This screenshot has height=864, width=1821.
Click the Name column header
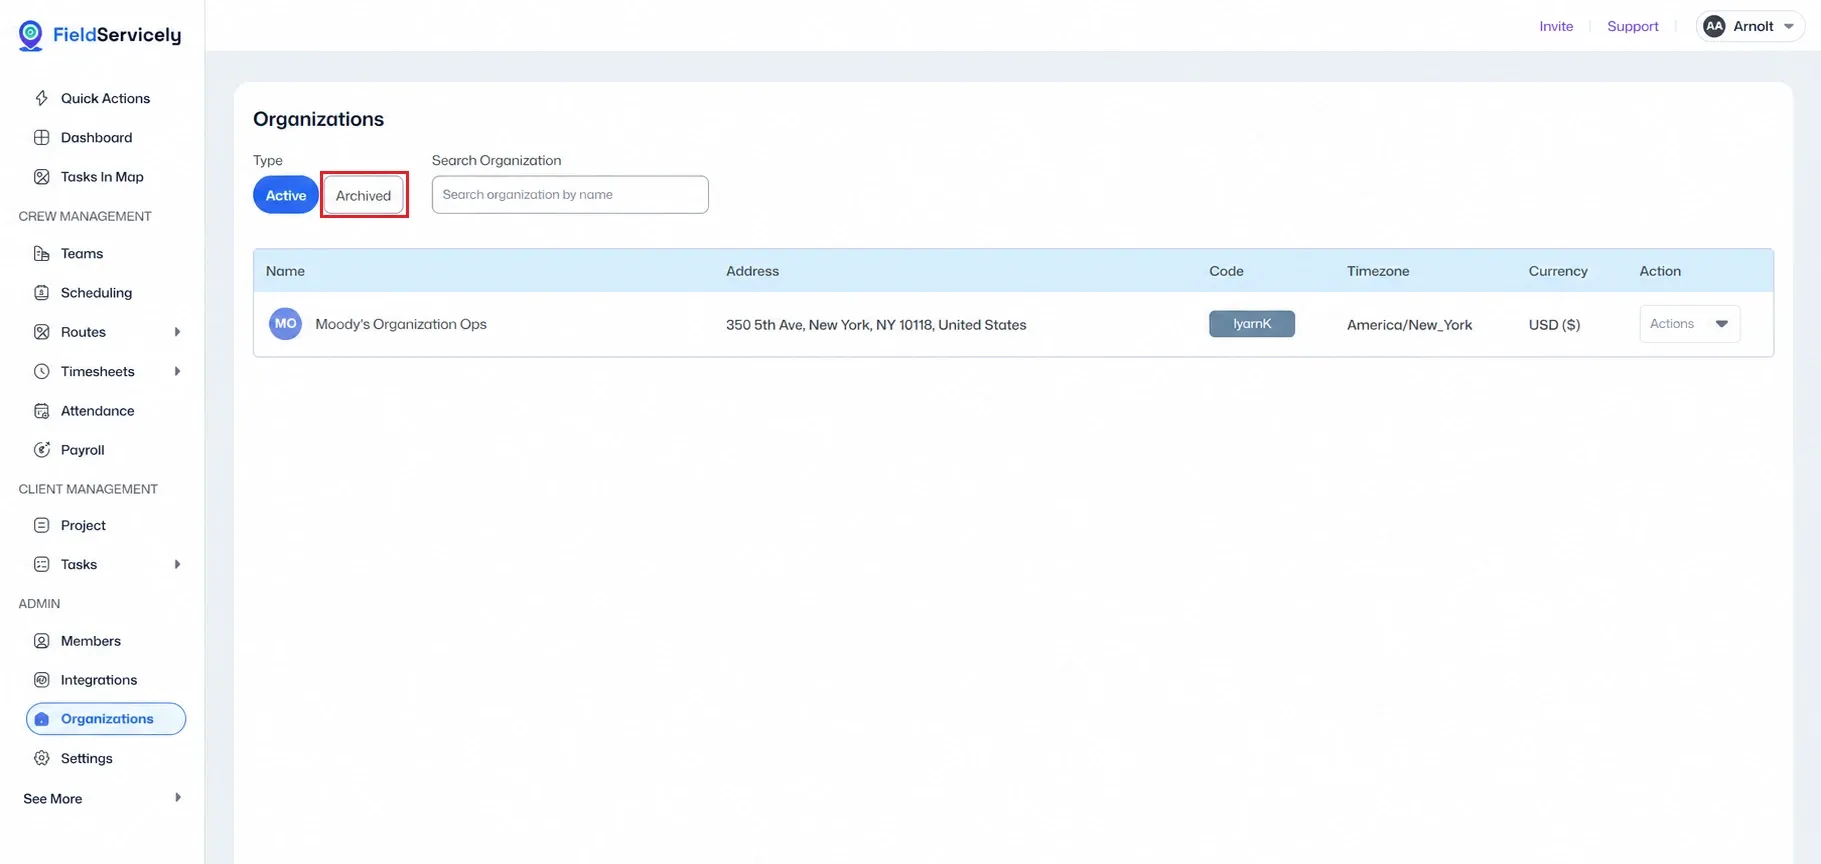coord(285,271)
